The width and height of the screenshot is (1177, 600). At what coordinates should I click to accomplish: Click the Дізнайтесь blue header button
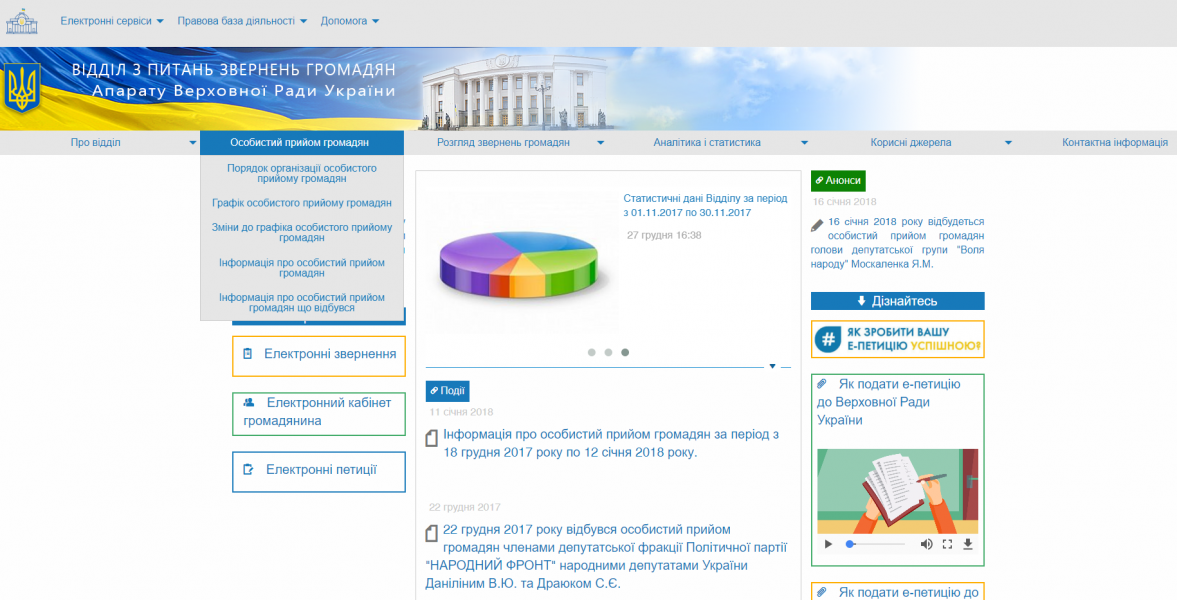point(897,301)
